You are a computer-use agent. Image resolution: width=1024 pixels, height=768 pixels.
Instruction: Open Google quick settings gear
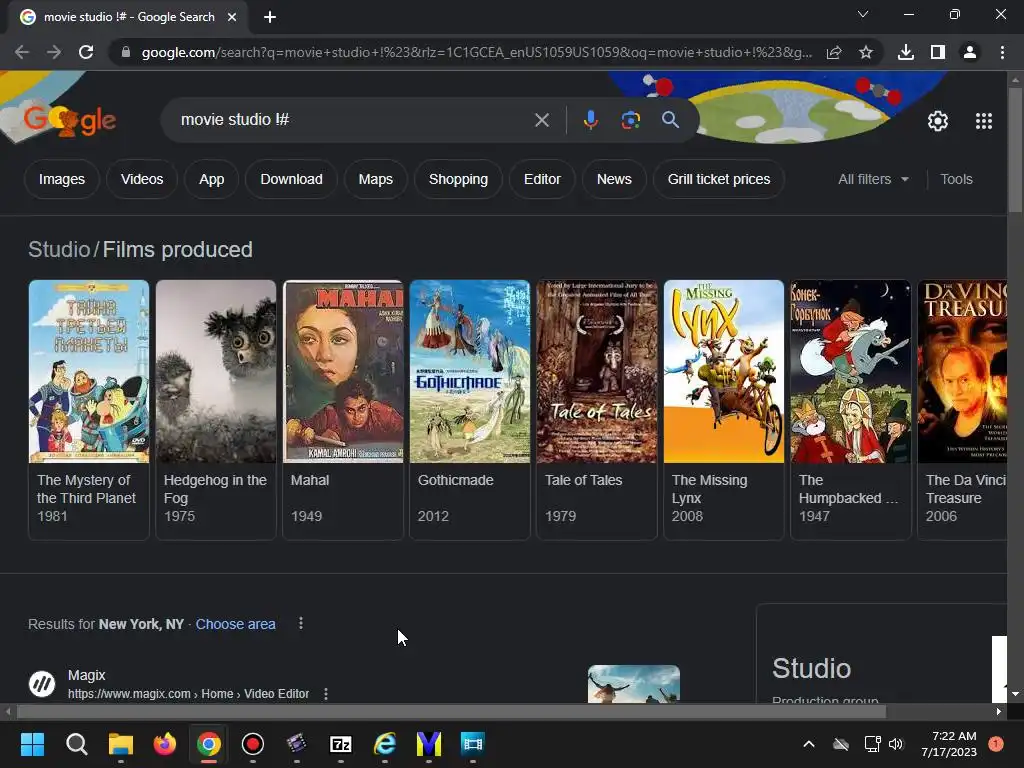[938, 121]
